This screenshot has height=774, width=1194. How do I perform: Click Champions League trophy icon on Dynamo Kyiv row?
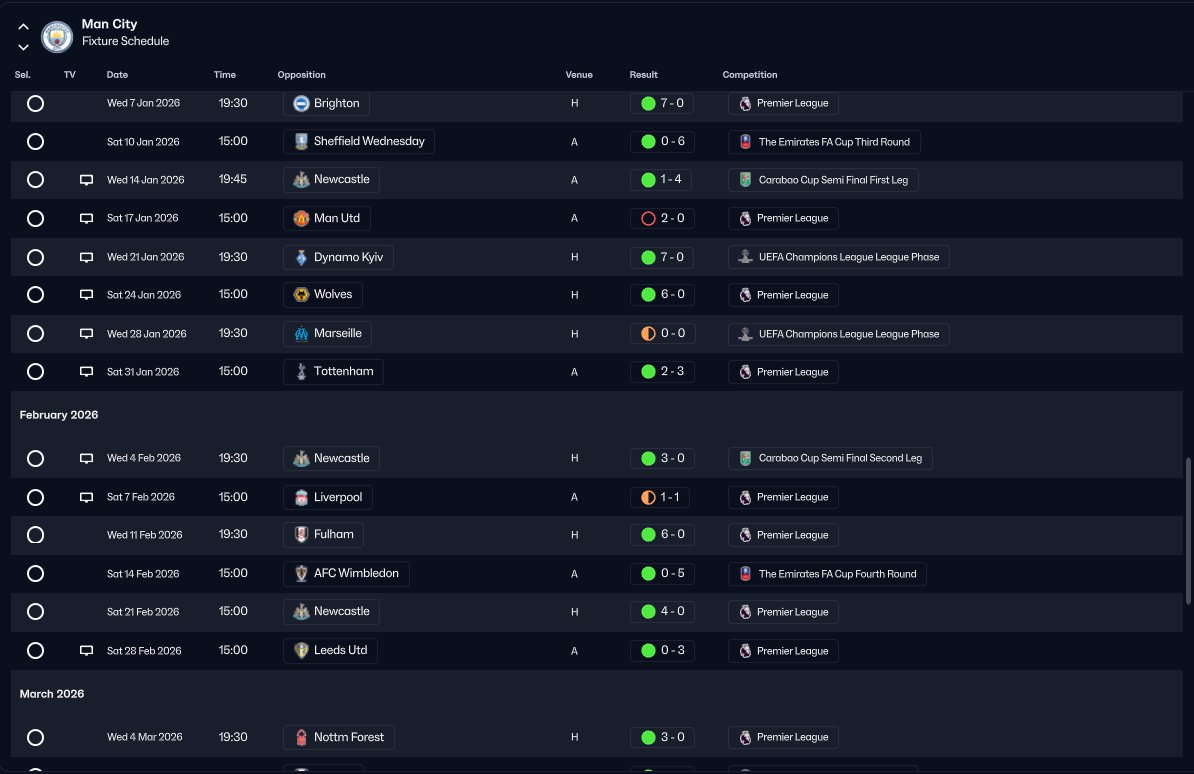(x=745, y=257)
